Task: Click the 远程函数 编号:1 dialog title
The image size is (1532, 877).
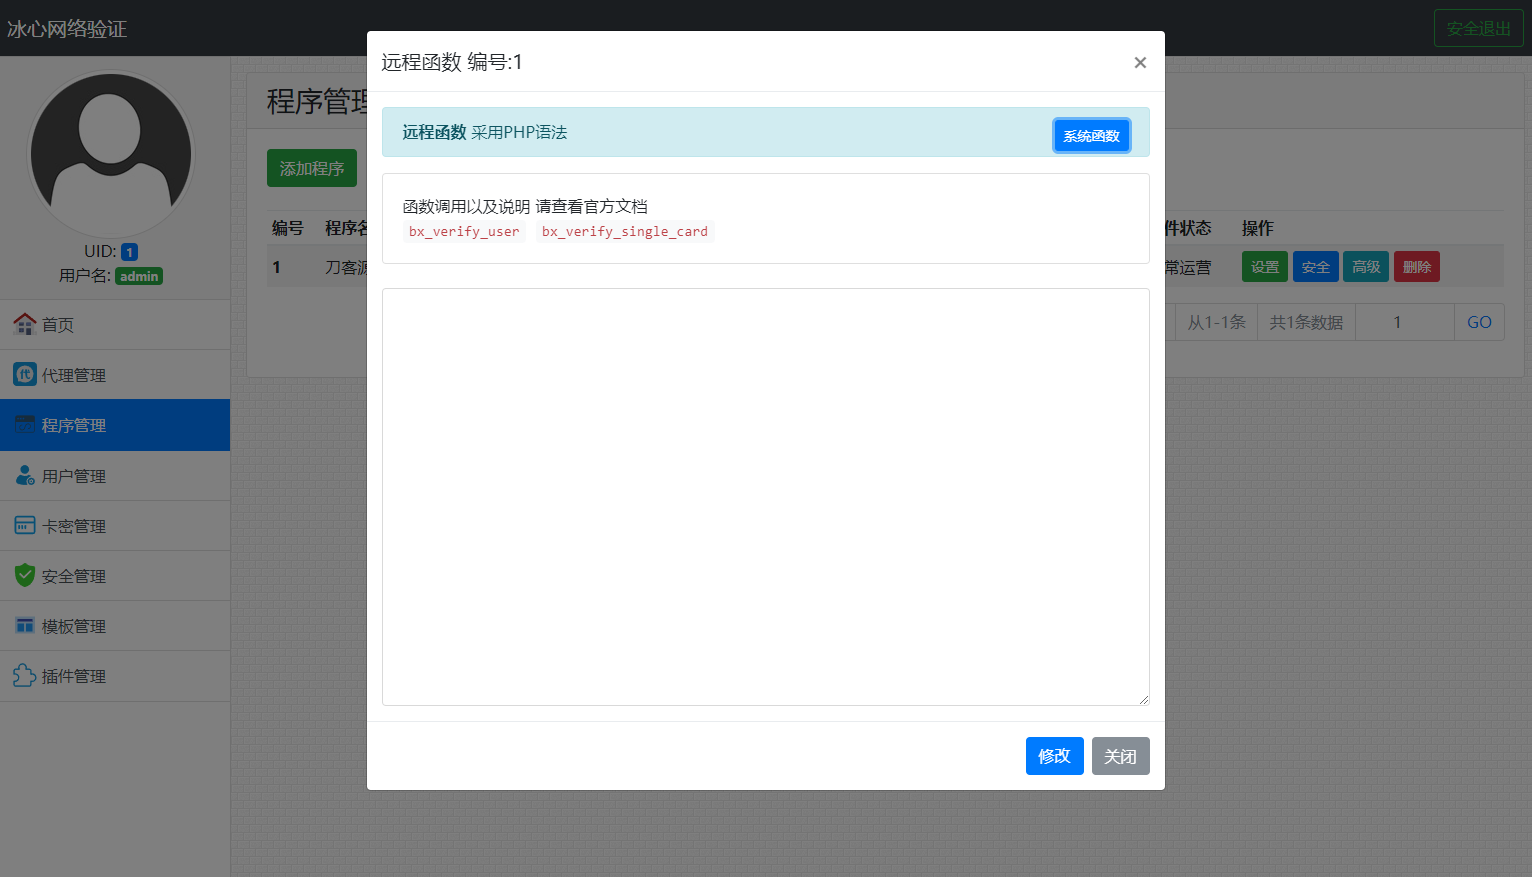Action: 452,62
